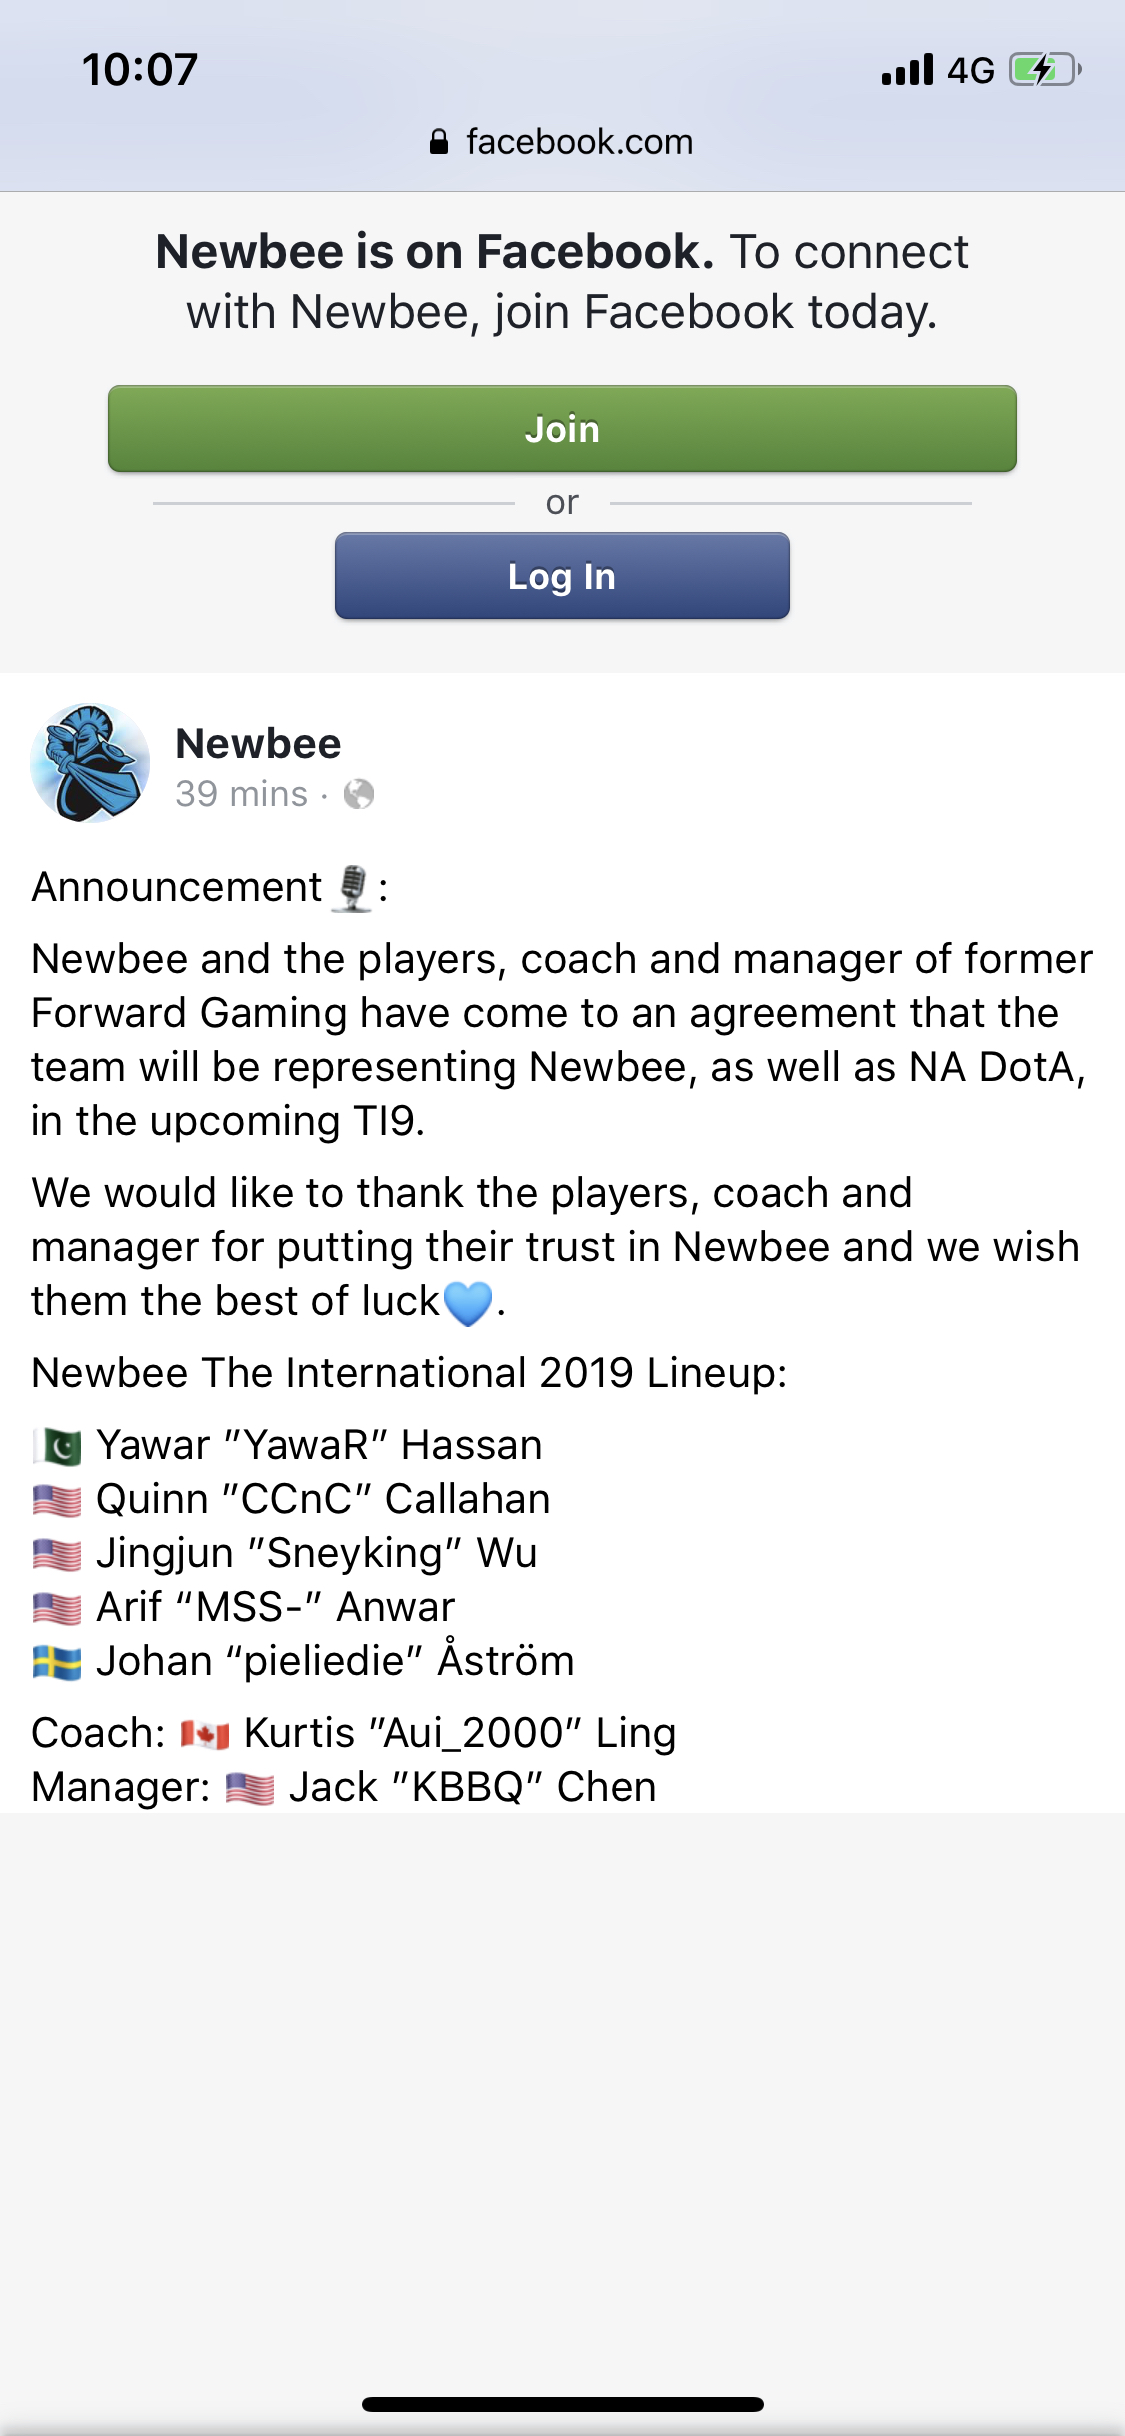Open the Newbee profile picture
1125x2436 pixels.
(90, 764)
